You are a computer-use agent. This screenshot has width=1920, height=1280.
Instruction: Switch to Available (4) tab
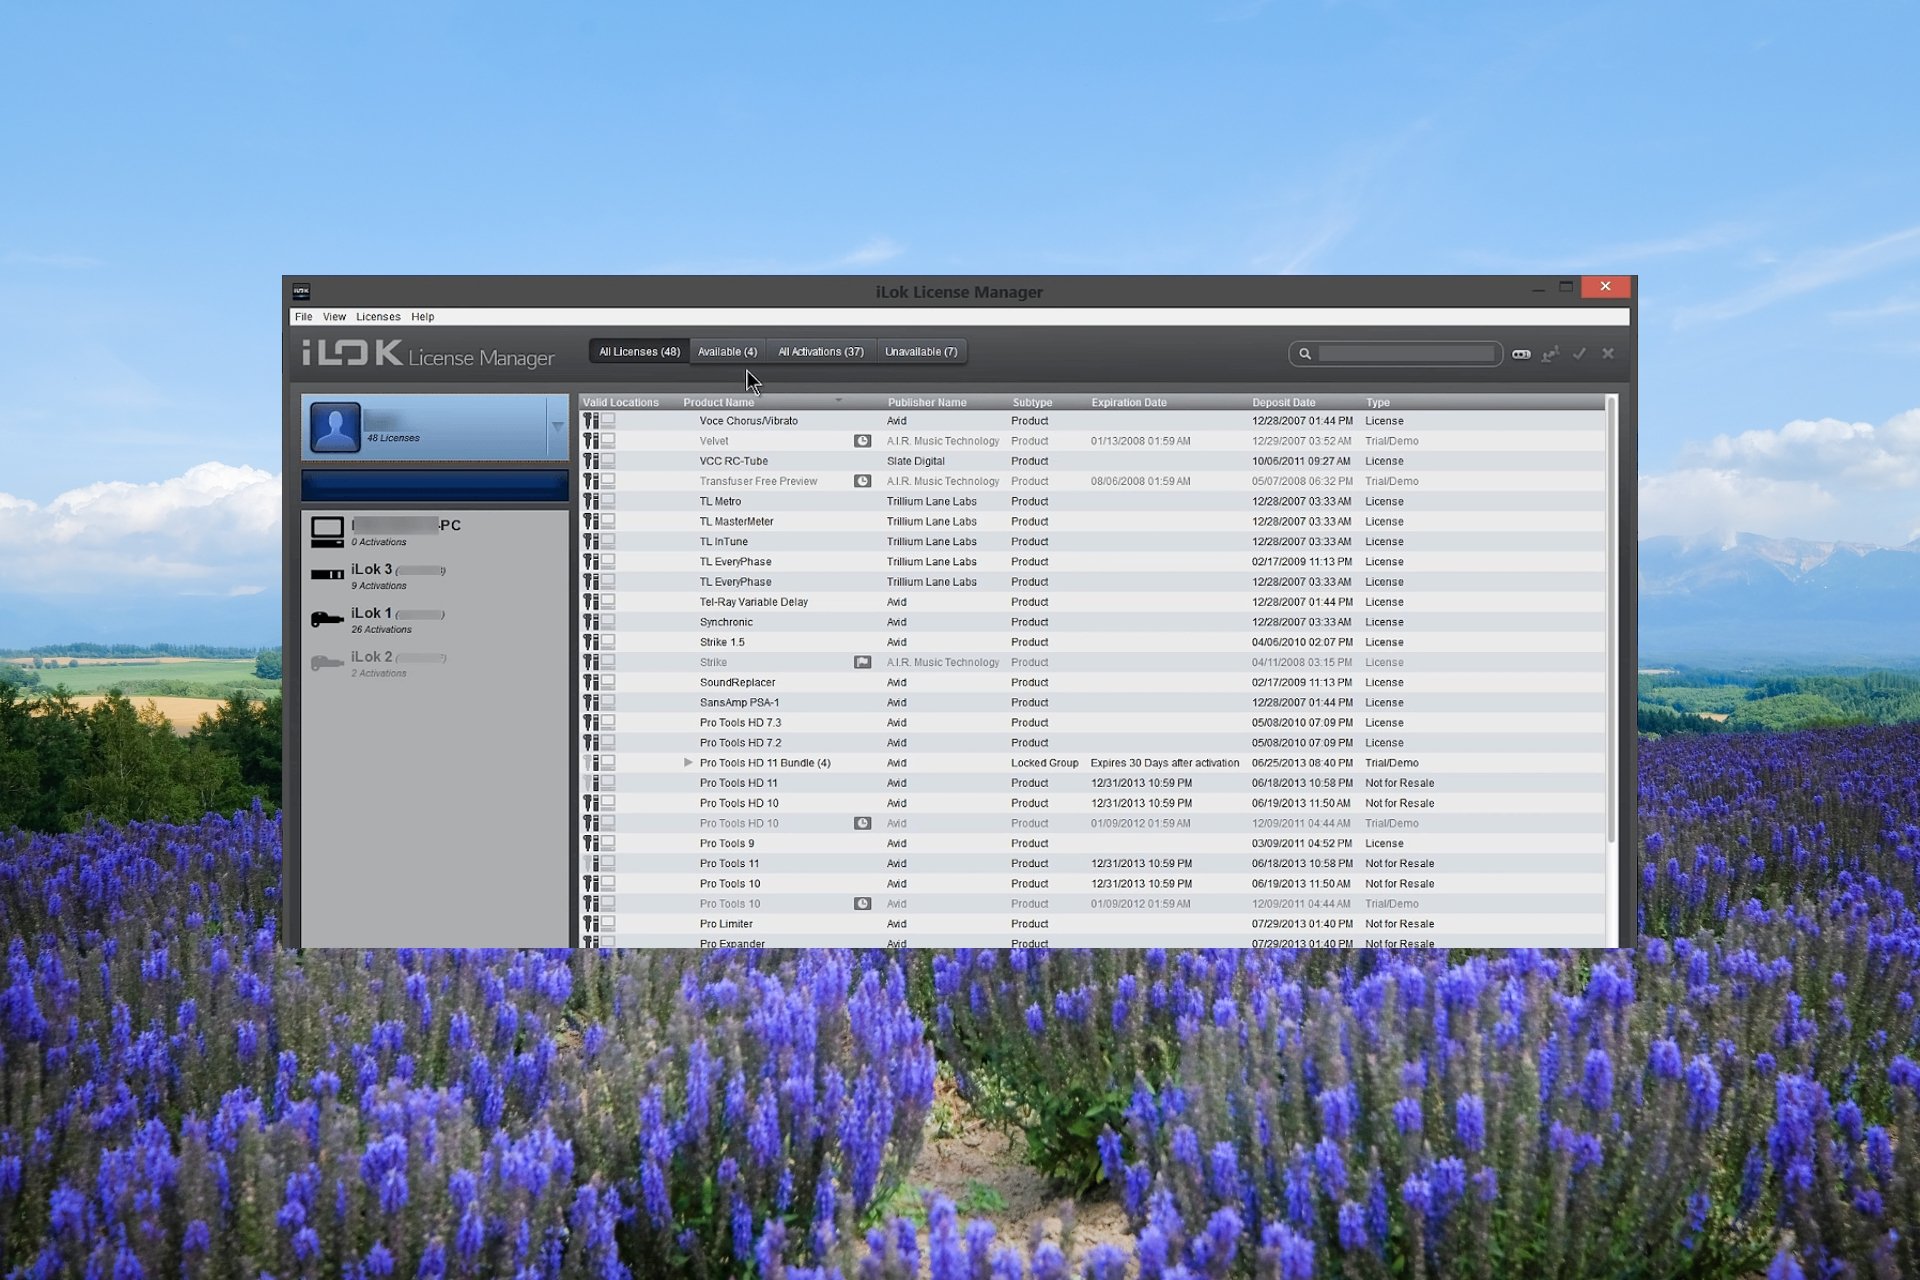tap(727, 352)
